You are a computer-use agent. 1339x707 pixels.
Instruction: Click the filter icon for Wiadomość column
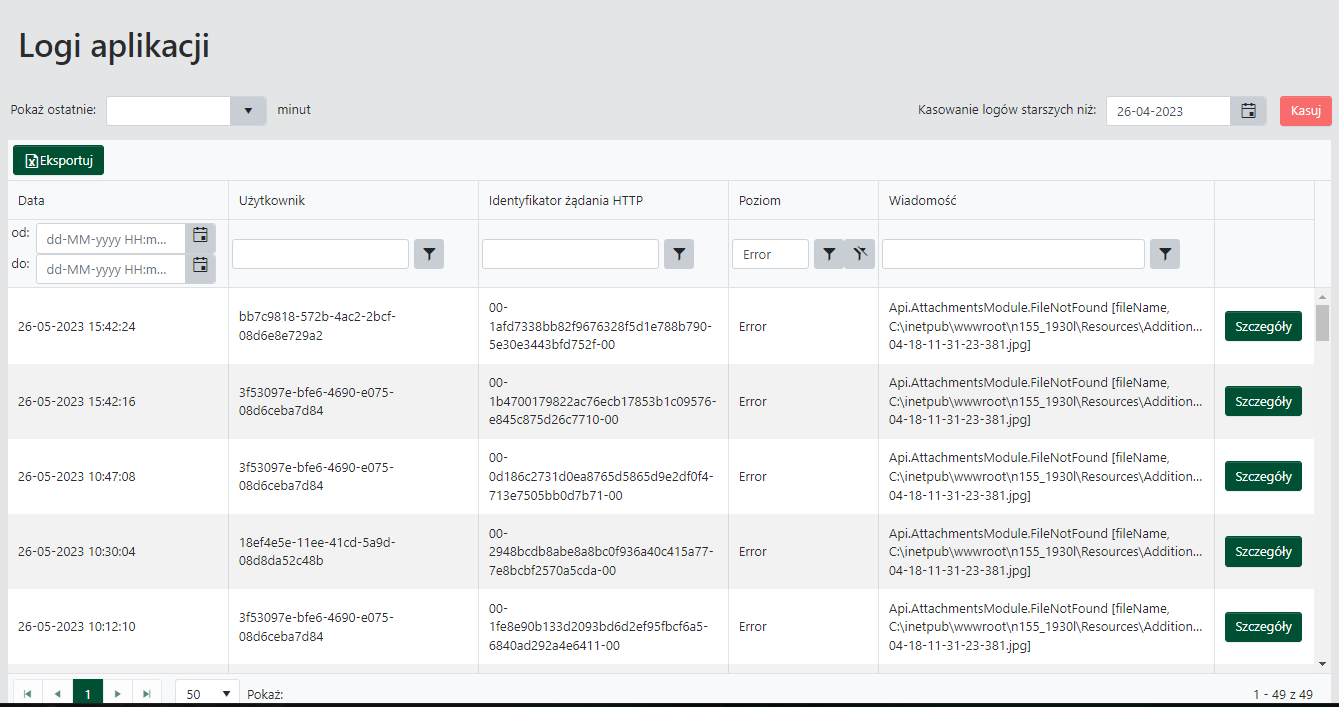tap(1165, 255)
